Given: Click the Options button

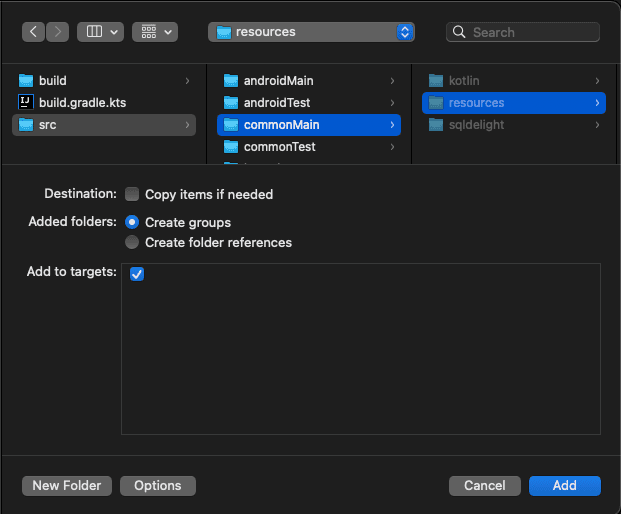Looking at the screenshot, I should point(158,486).
